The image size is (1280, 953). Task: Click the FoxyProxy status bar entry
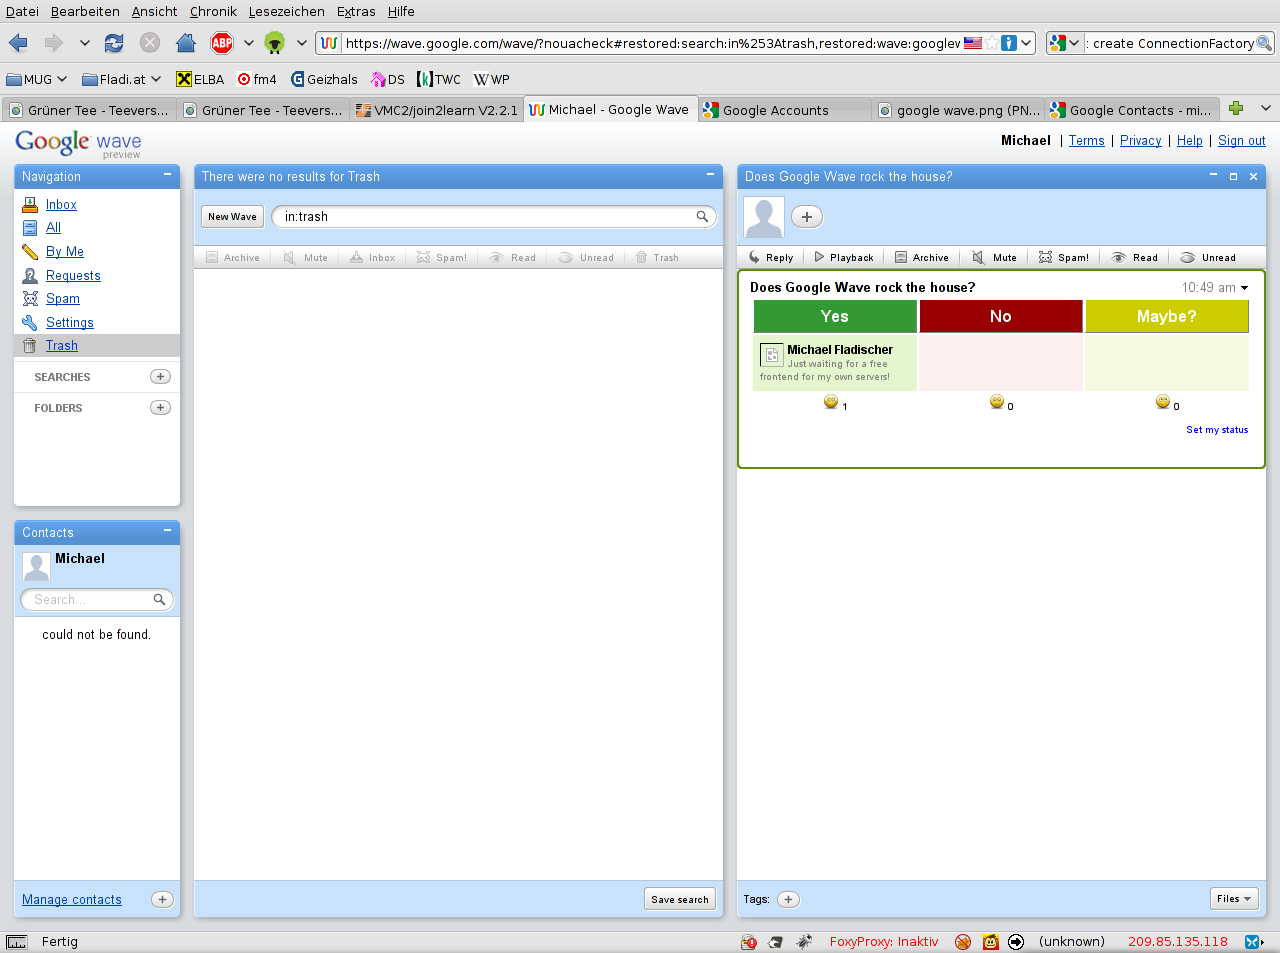pos(884,941)
